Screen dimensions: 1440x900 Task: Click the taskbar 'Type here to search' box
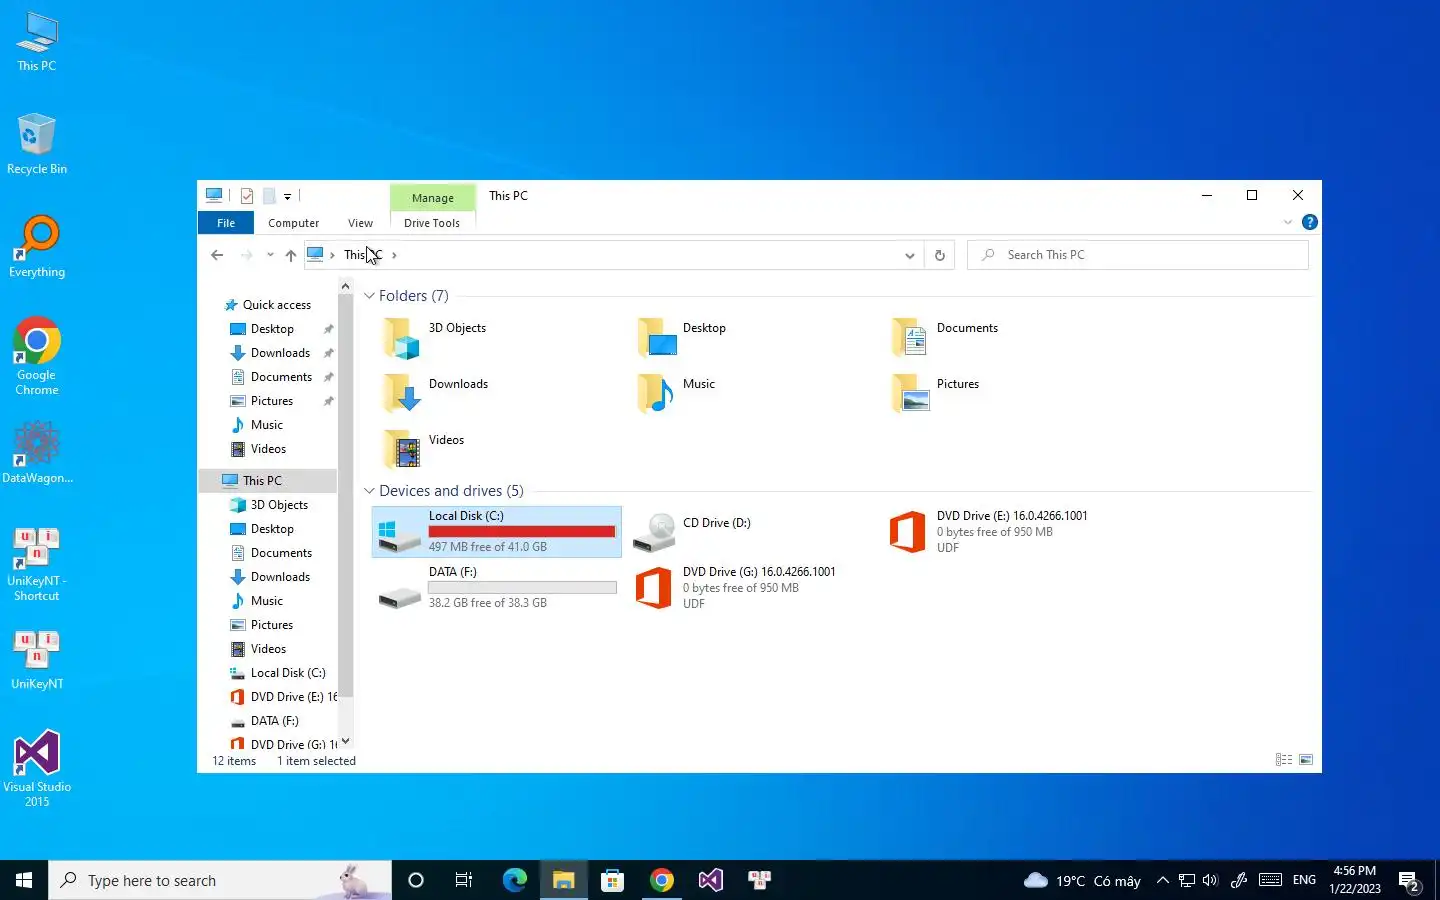point(220,880)
